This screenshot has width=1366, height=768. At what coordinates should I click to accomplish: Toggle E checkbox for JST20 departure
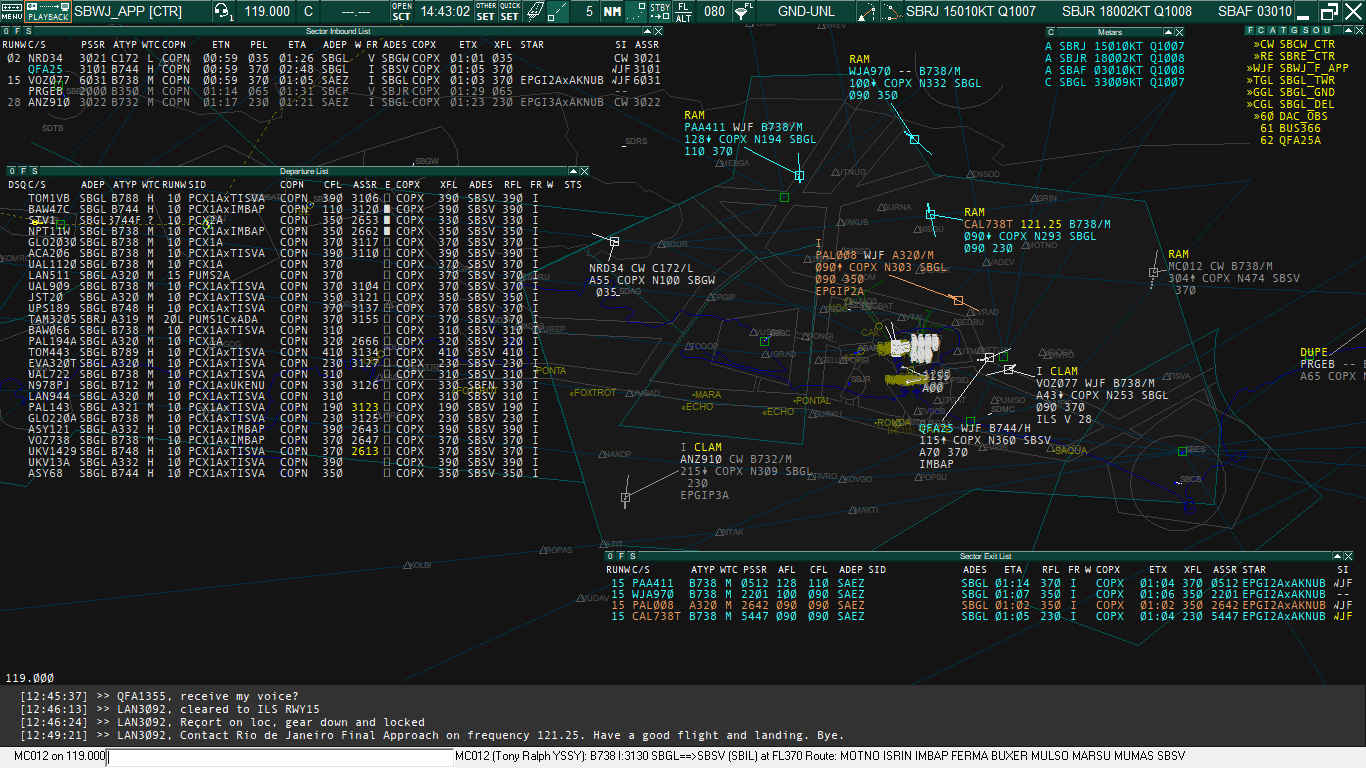[x=387, y=297]
